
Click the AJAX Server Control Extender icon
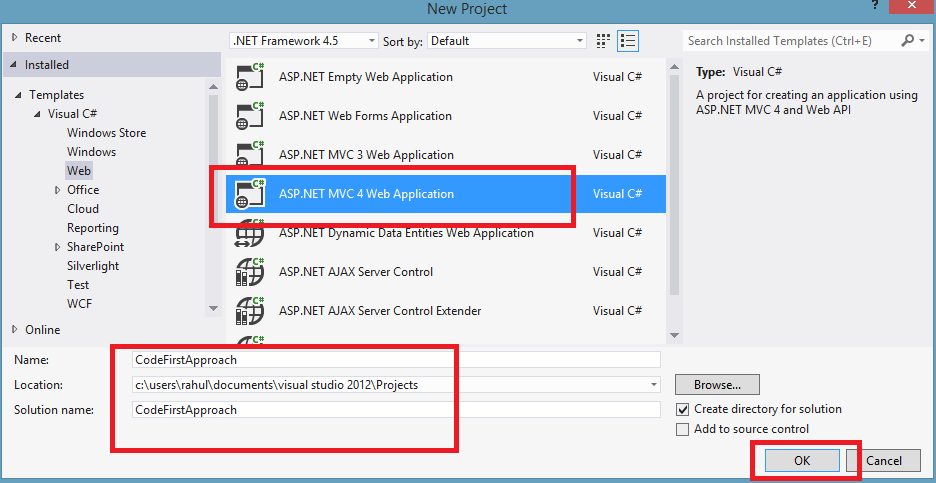pos(249,311)
